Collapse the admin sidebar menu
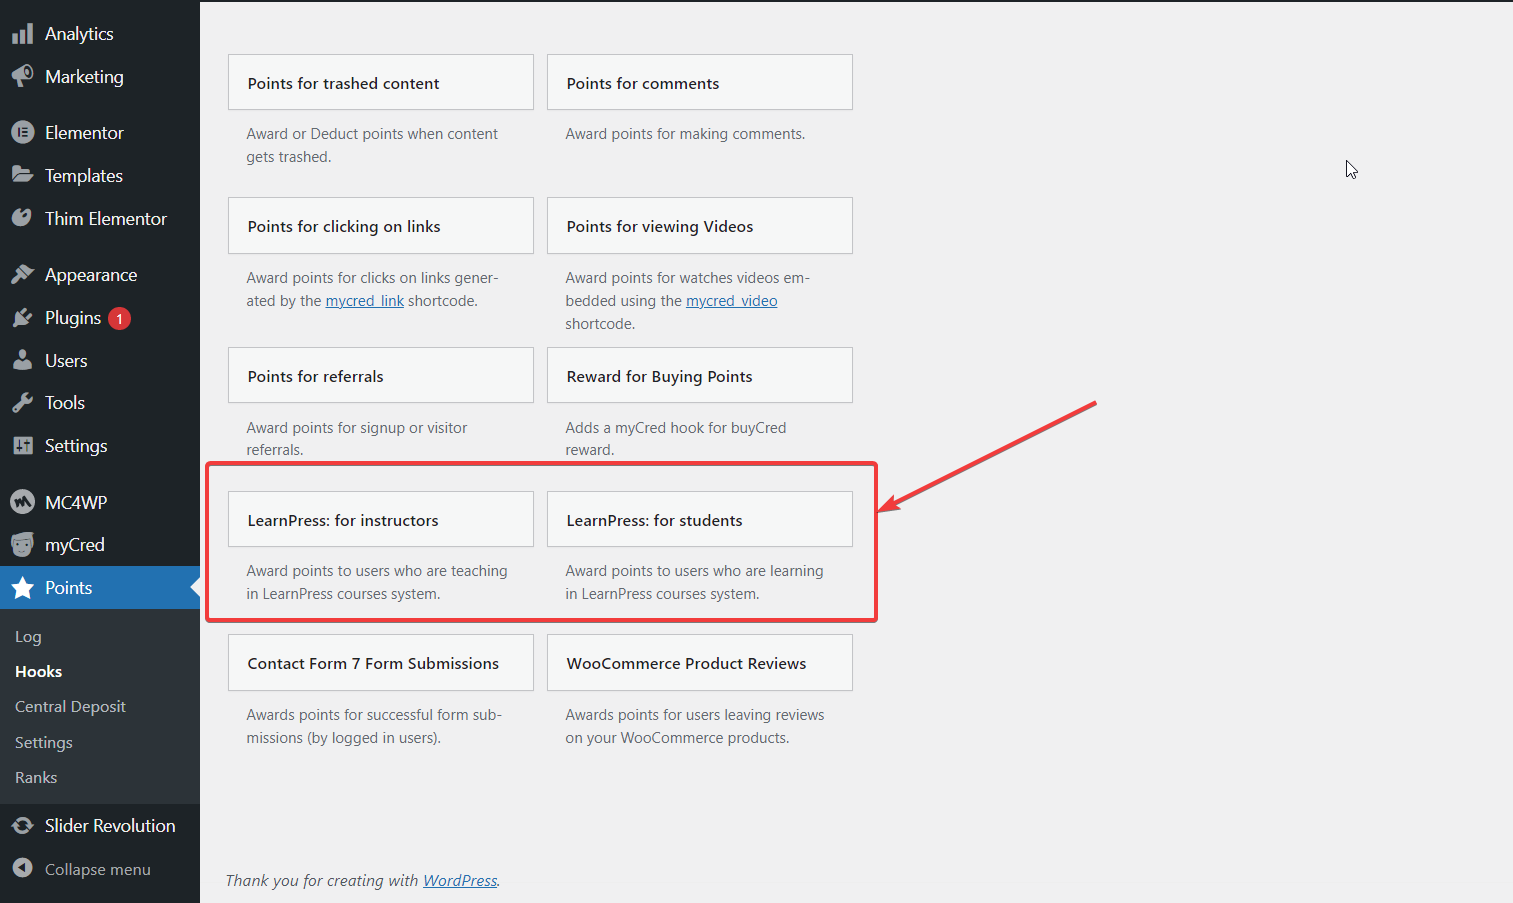This screenshot has width=1513, height=903. click(x=98, y=870)
